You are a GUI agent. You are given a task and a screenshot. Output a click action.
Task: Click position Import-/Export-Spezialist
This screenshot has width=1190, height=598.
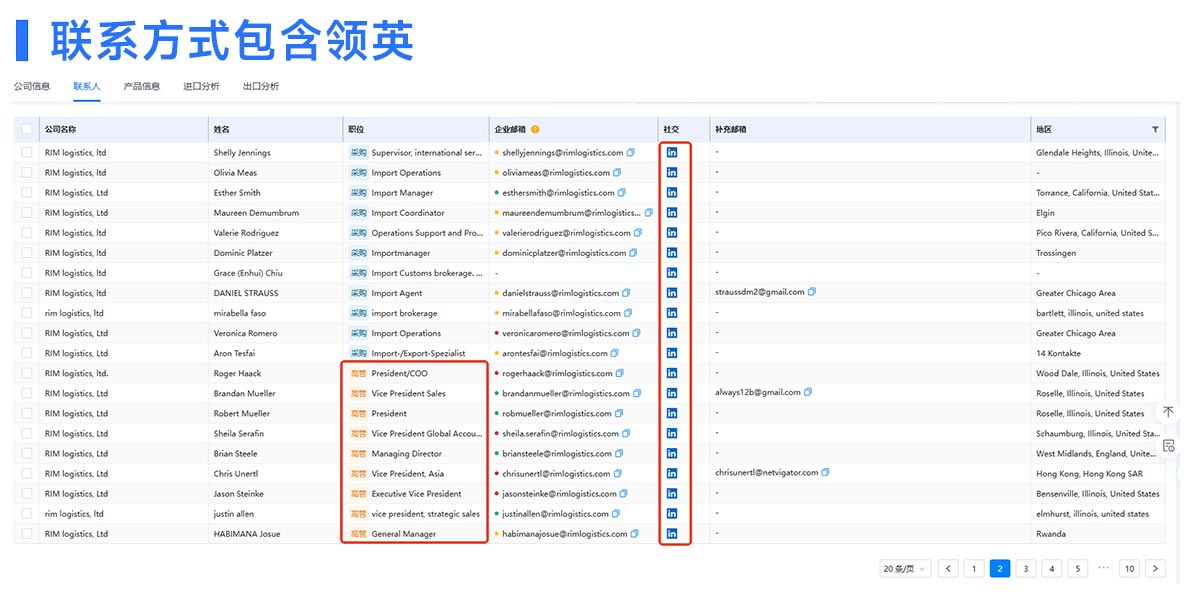coord(418,353)
